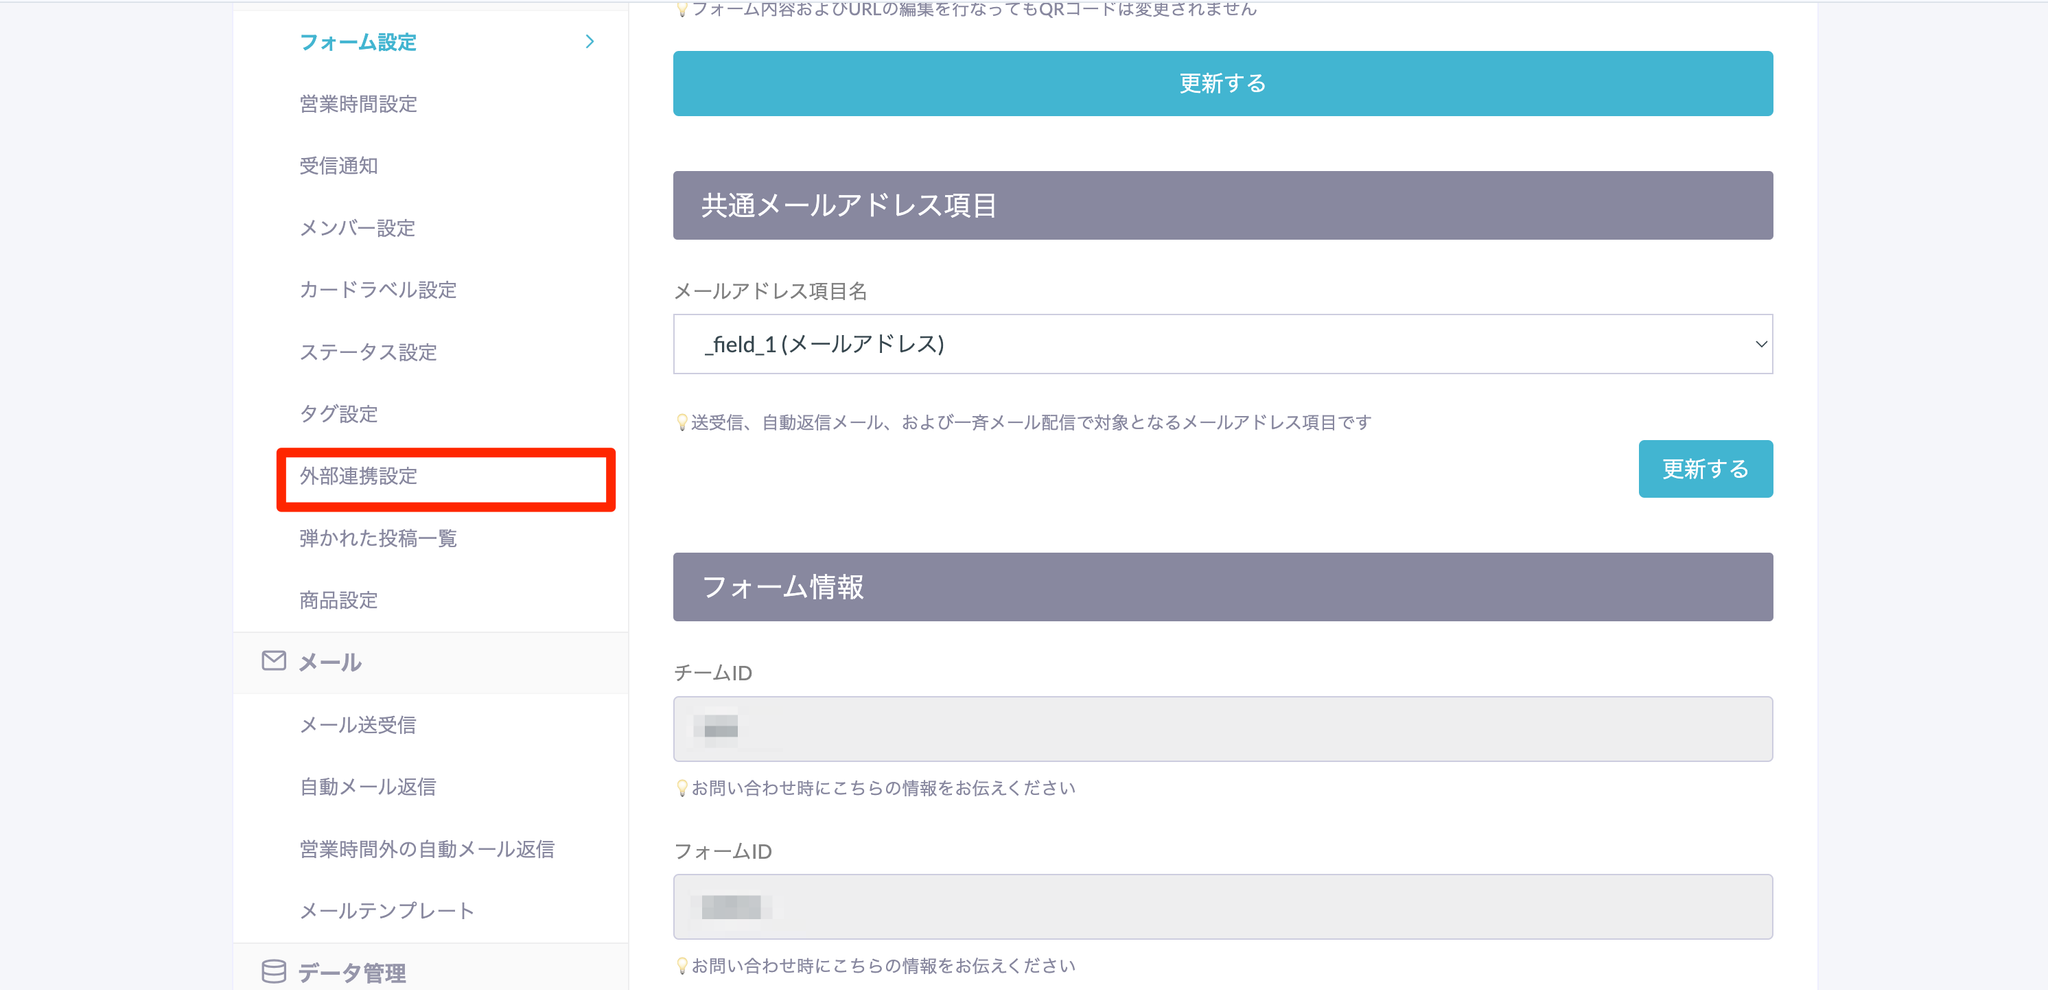The image size is (2048, 990).
Task: Open 弾かれた投稿一覧 list
Action: click(378, 539)
